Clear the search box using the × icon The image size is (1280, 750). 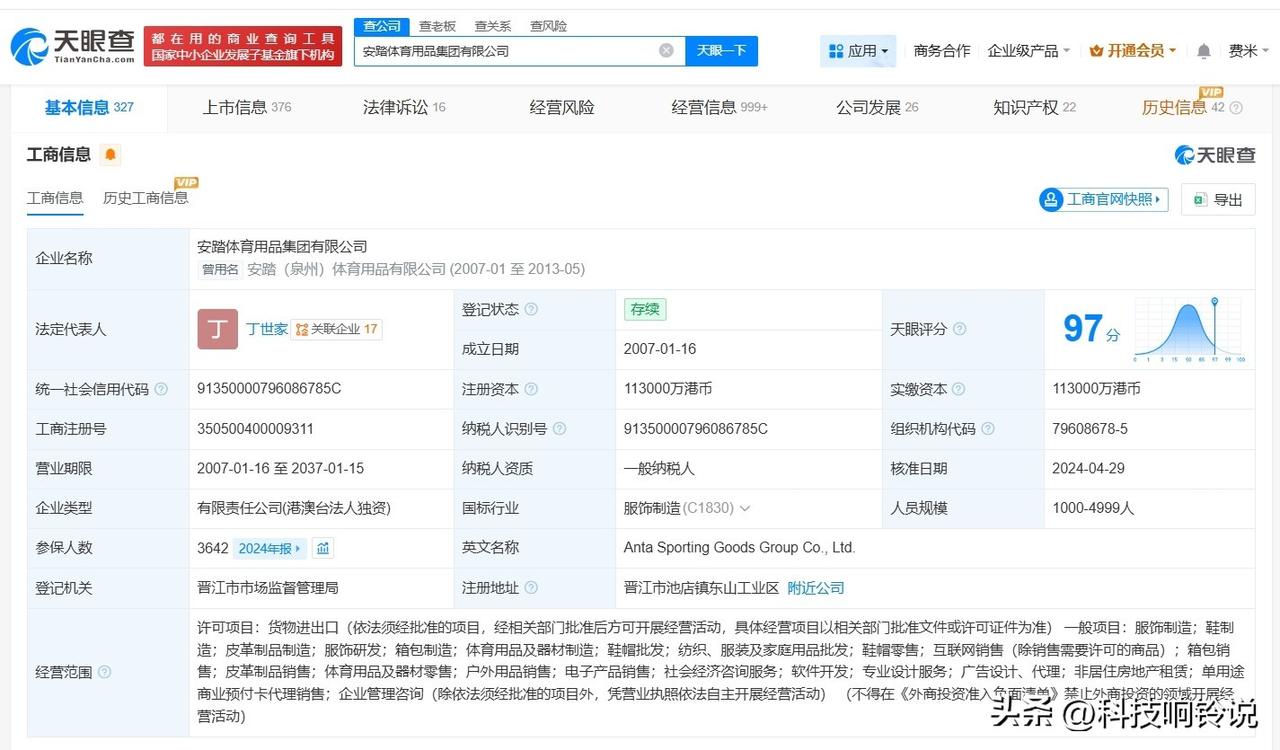665,50
